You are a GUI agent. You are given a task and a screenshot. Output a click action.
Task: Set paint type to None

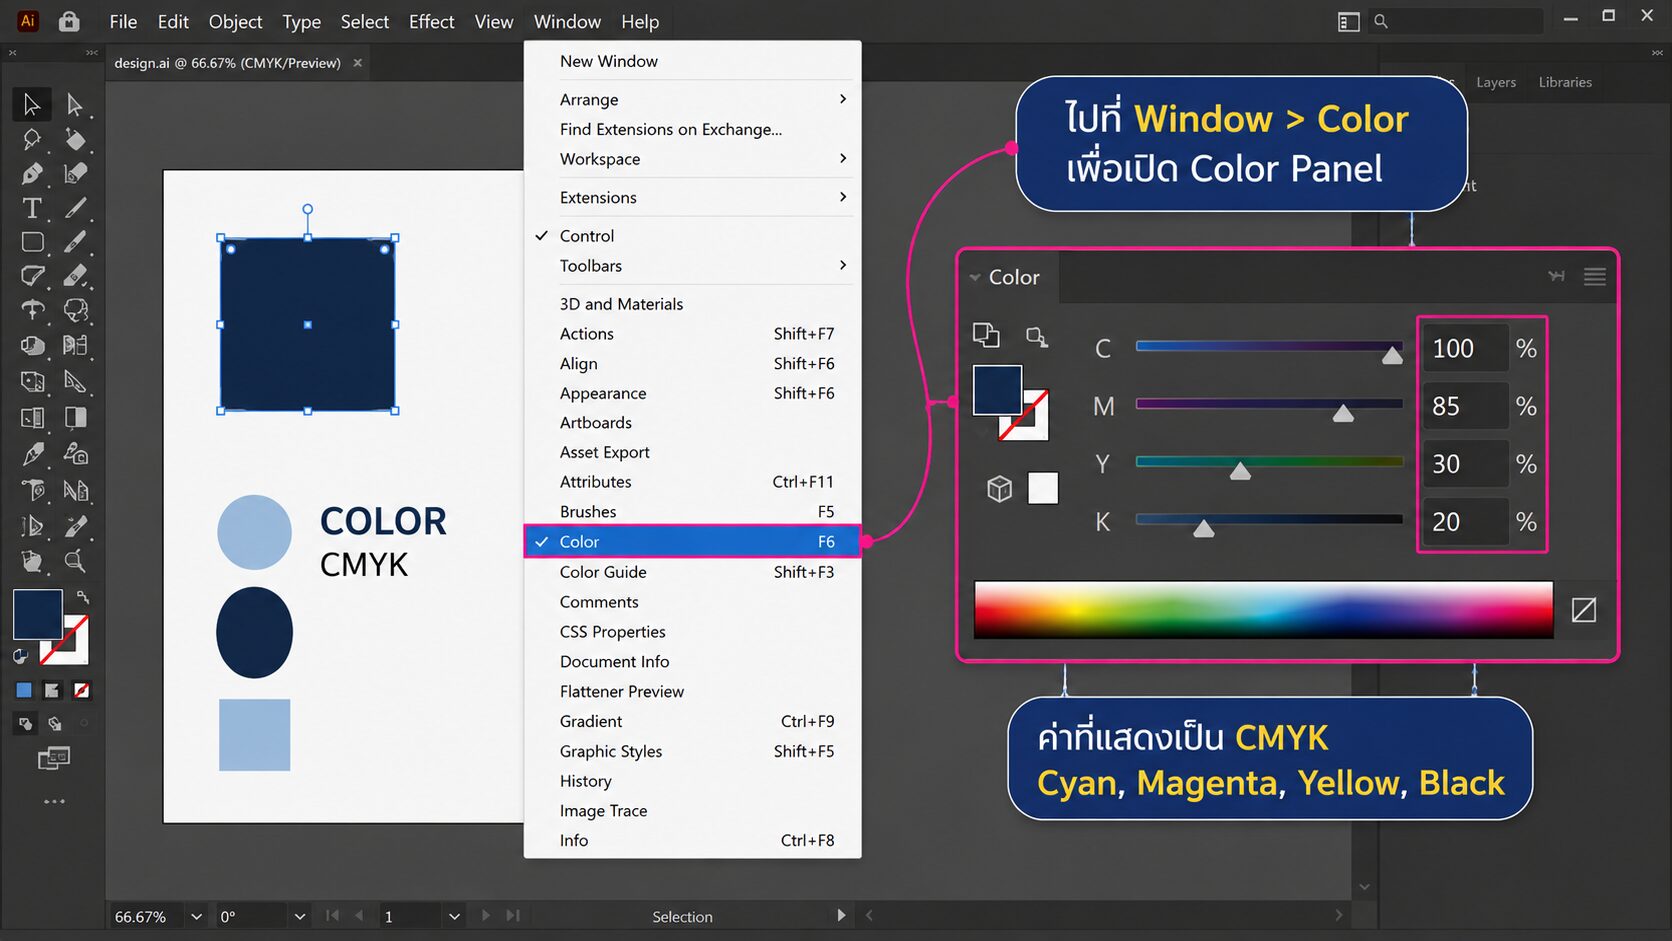(x=82, y=690)
